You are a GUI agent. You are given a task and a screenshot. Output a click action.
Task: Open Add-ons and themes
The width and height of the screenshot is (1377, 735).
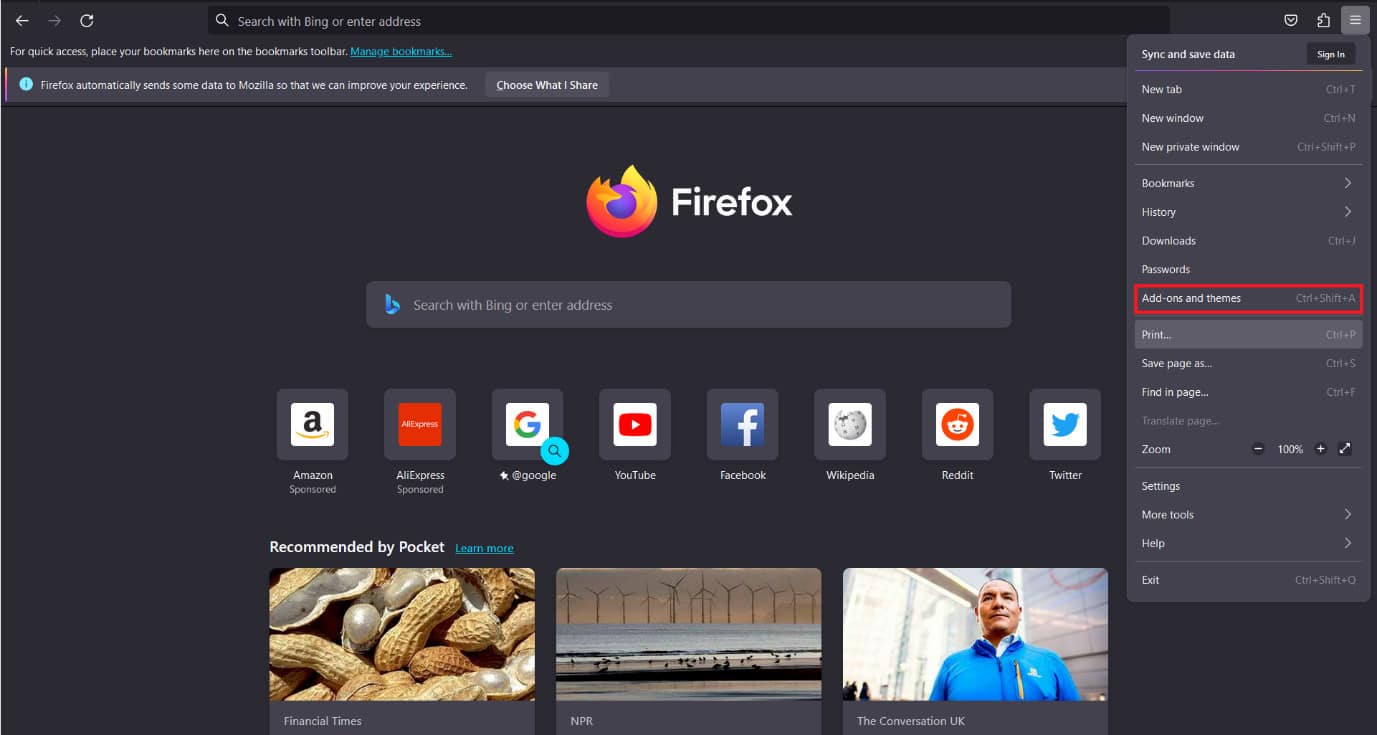pos(1248,298)
